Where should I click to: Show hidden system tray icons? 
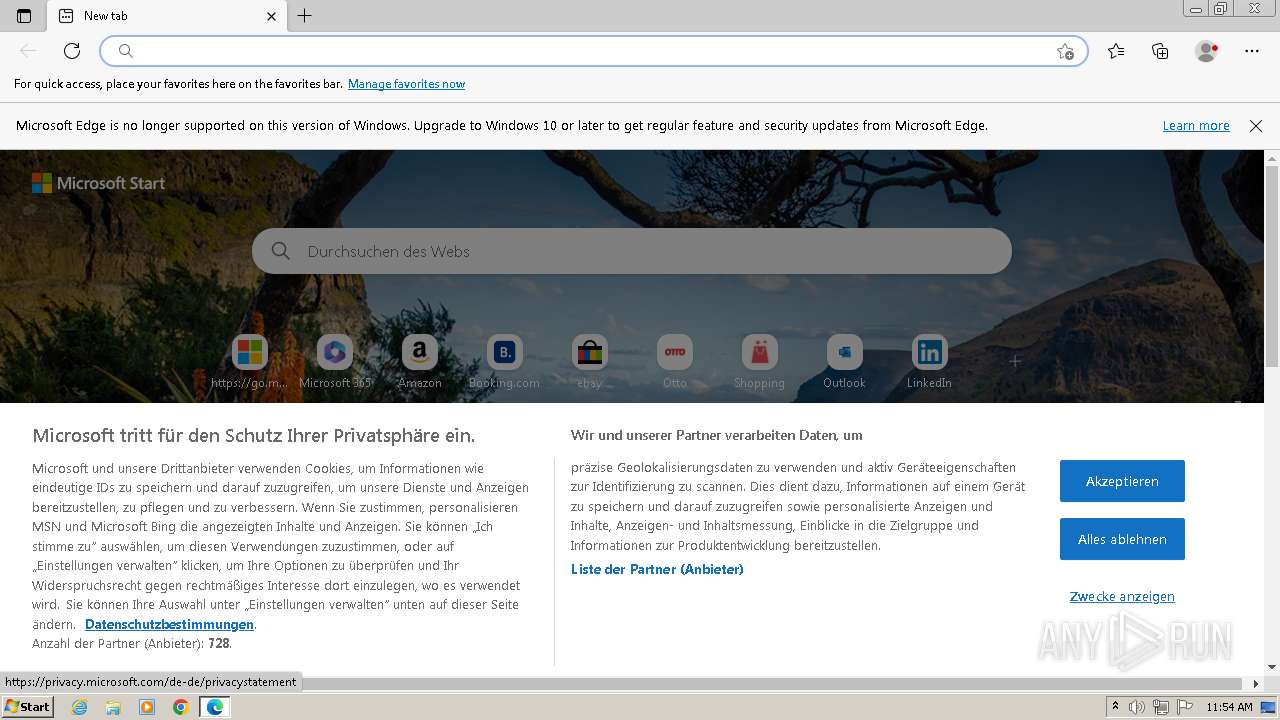pyautogui.click(x=1115, y=707)
